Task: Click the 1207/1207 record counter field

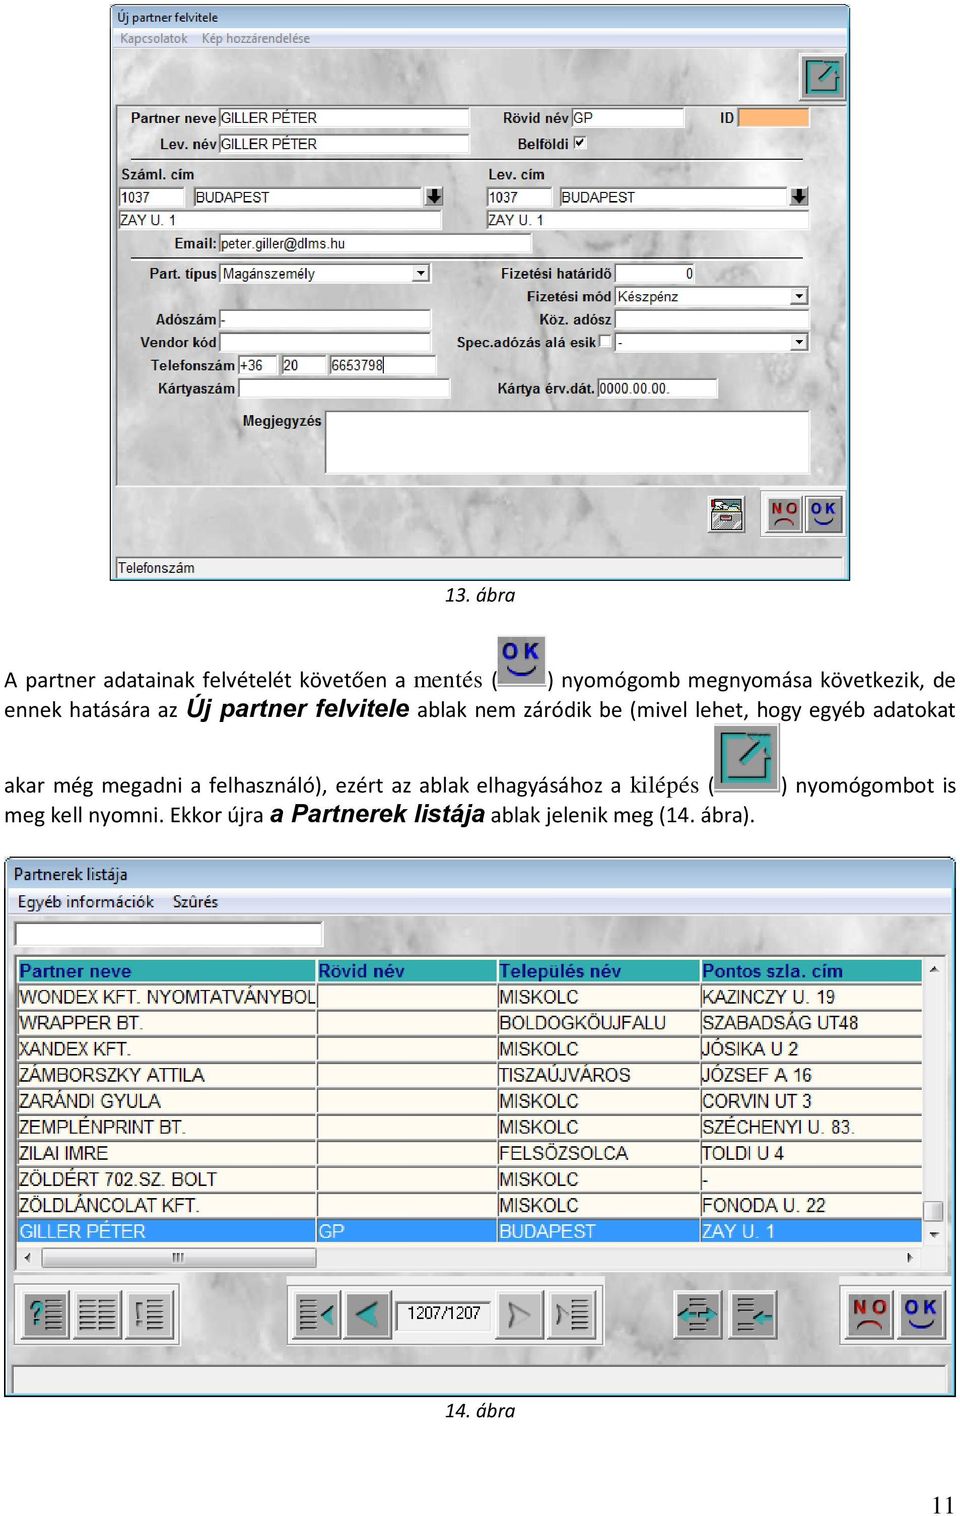Action: pyautogui.click(x=444, y=1313)
